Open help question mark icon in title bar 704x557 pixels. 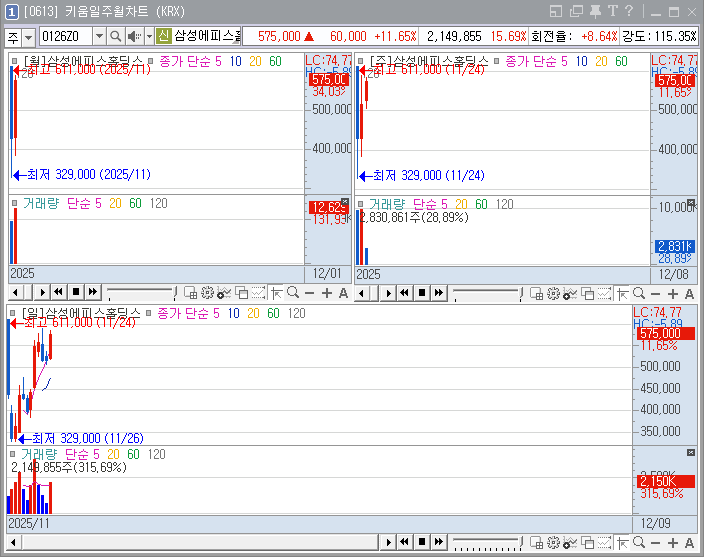[x=629, y=11]
